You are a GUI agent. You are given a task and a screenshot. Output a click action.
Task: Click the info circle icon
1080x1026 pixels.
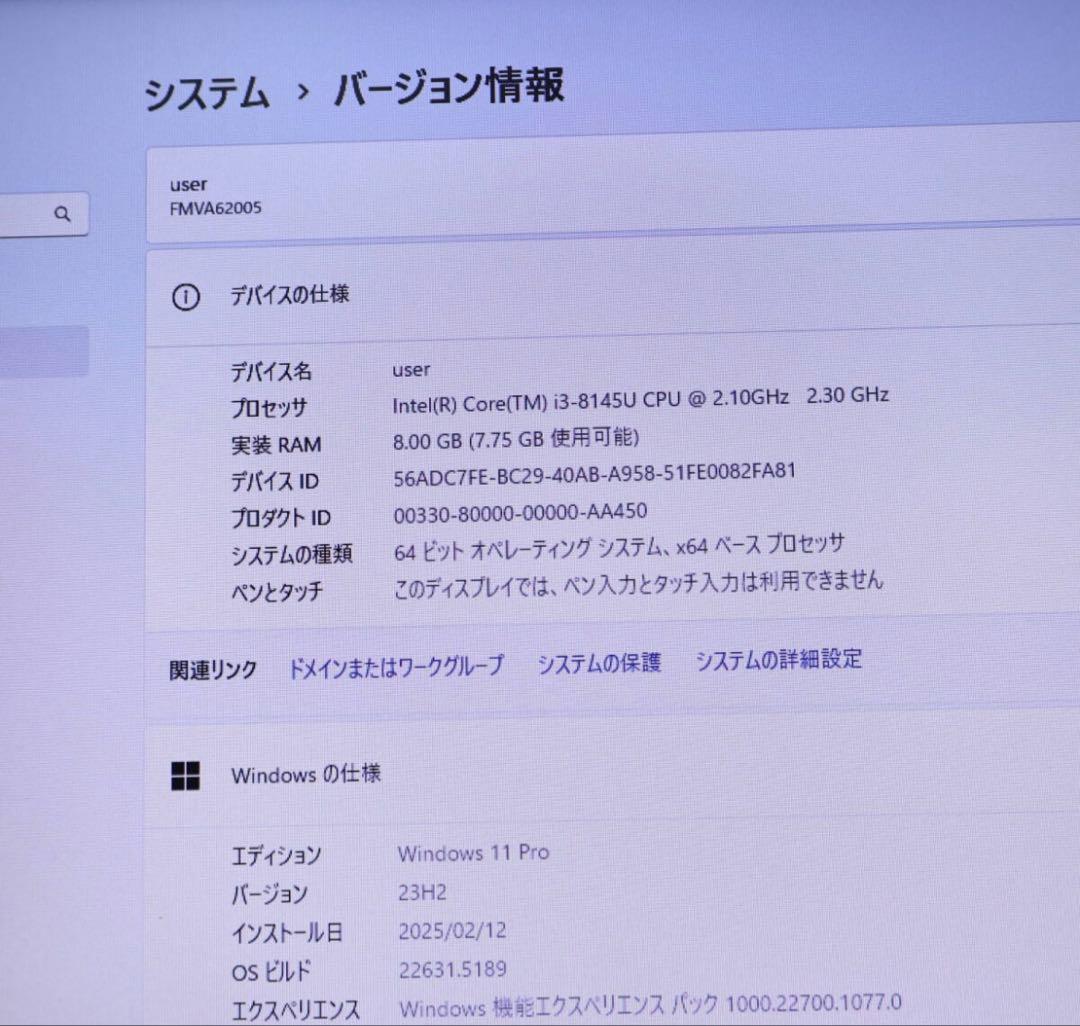click(186, 297)
